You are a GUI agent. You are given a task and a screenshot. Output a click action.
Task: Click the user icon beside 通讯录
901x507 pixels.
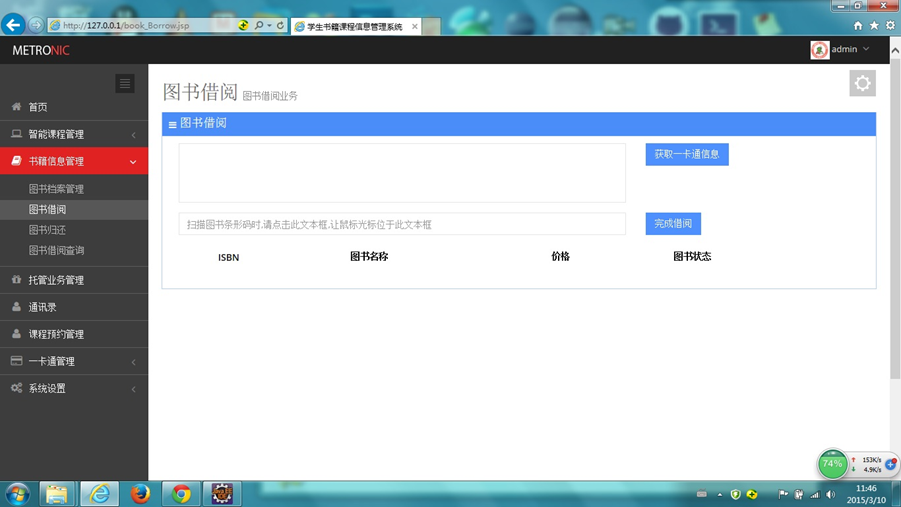coord(16,306)
